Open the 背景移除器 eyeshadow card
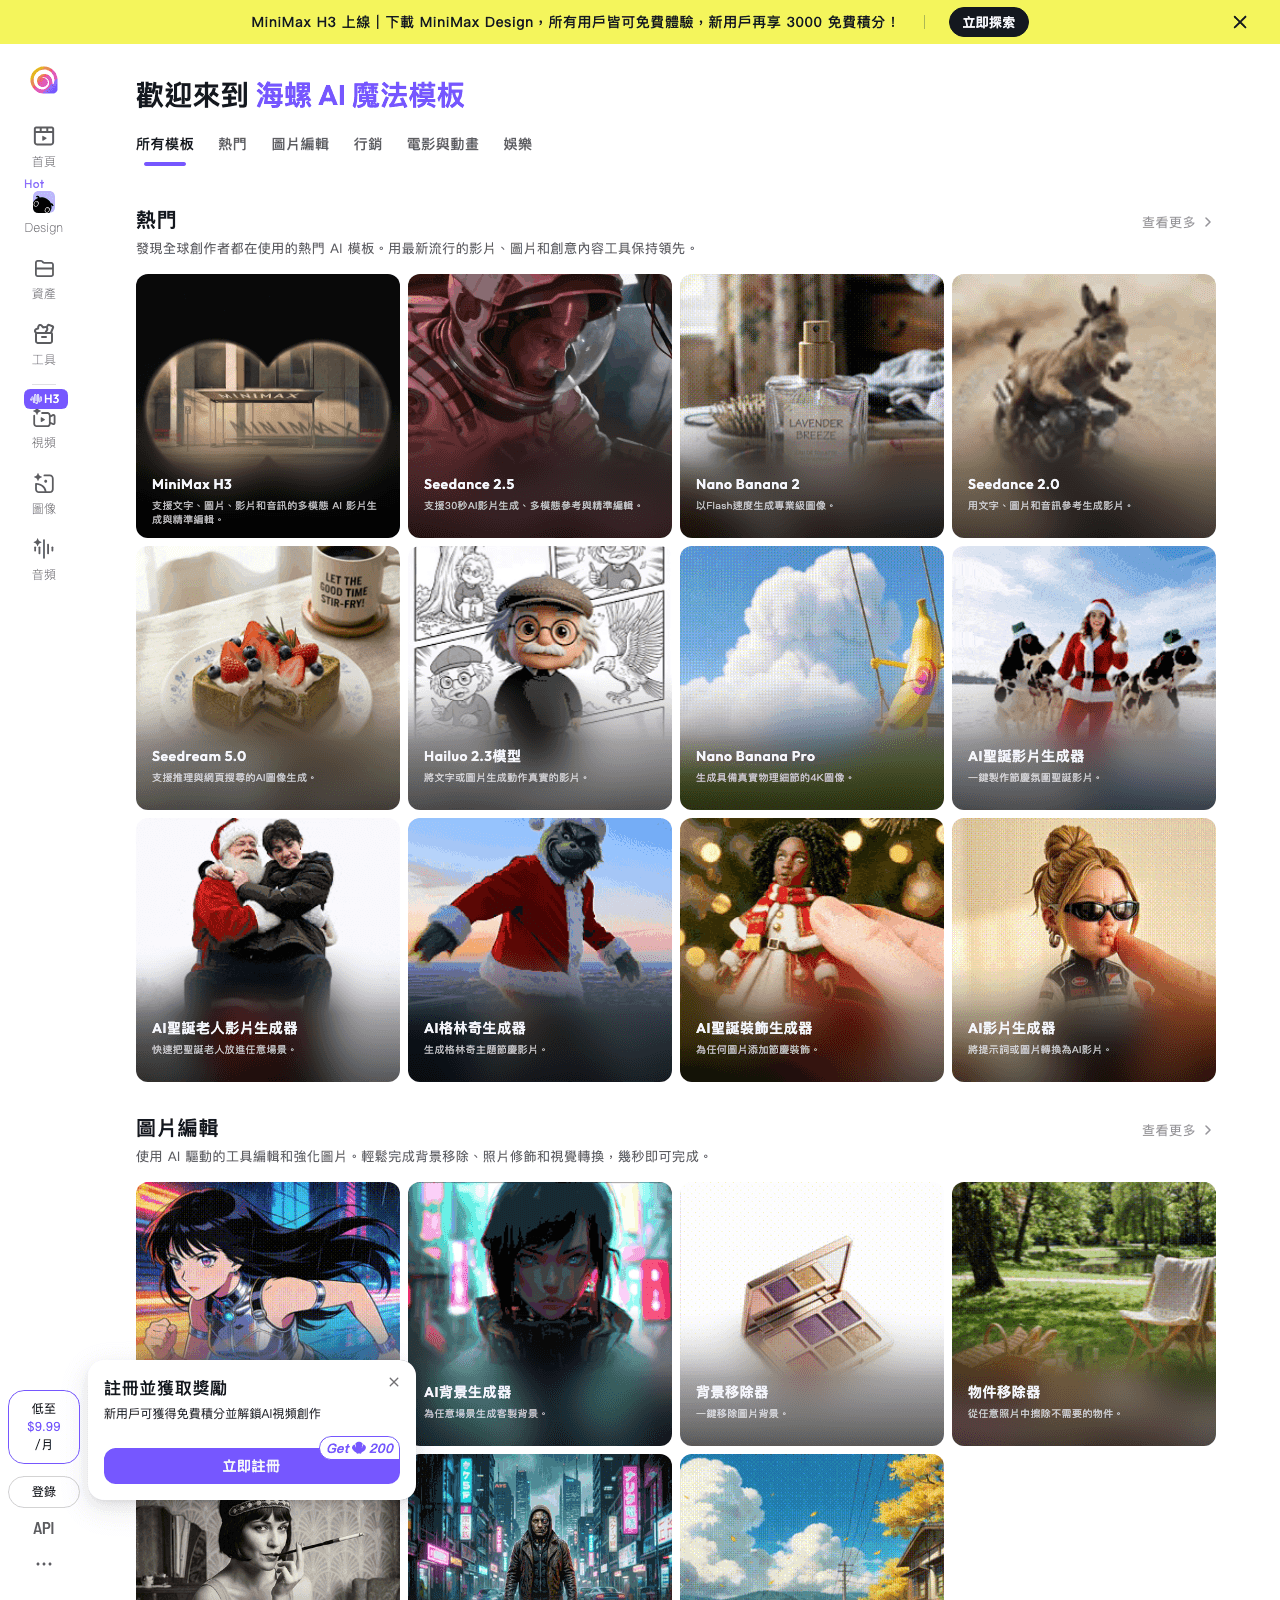Screen dimensions: 1280x1600 tap(812, 1314)
